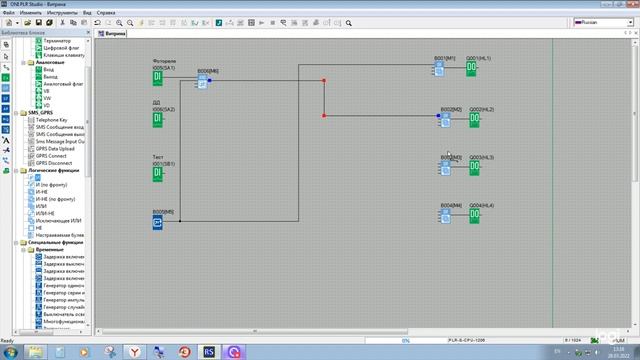Save the project with floppy disk icon
This screenshot has height=360, width=640.
(x=38, y=23)
